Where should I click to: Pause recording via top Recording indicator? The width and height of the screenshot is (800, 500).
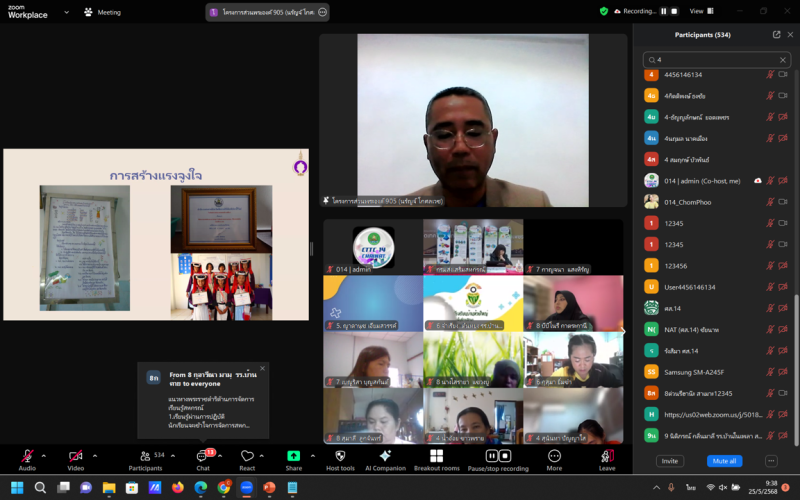tap(664, 11)
